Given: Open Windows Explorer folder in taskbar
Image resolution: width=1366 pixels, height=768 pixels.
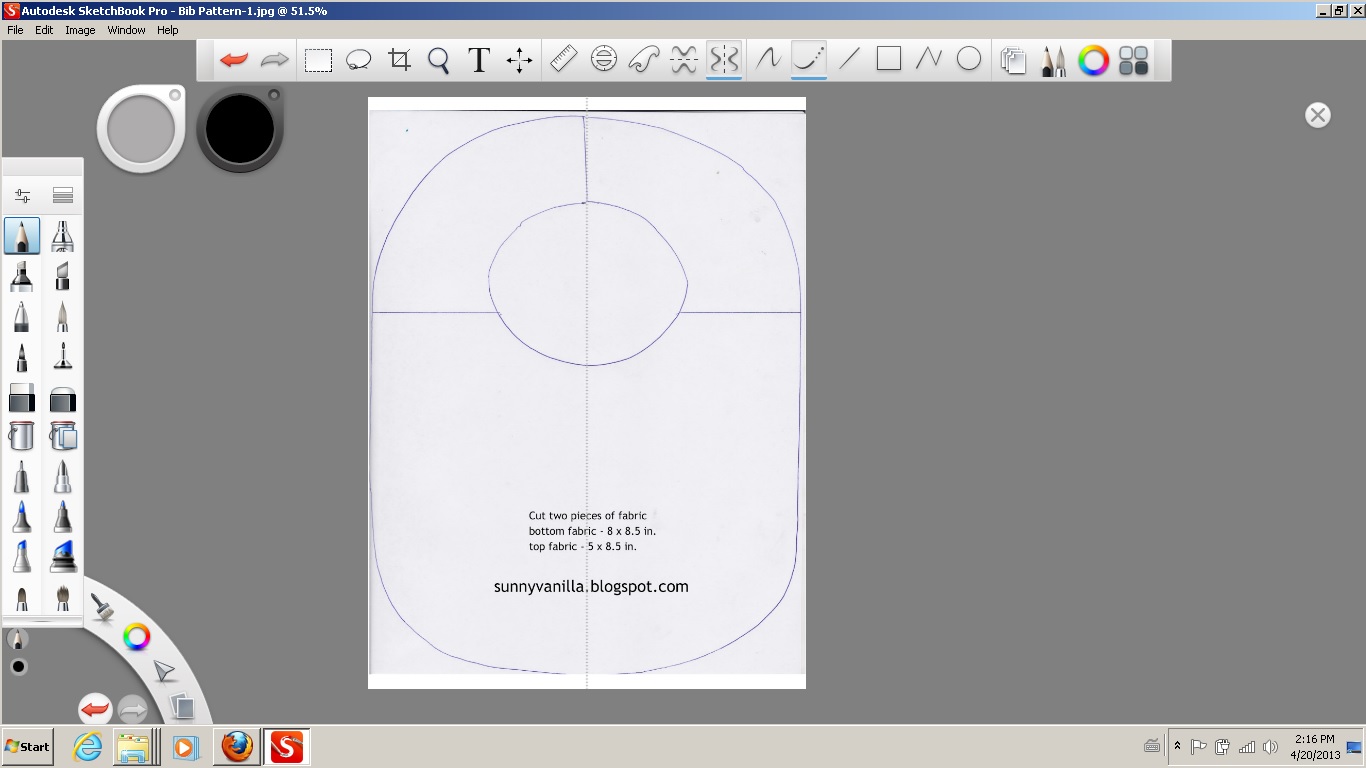Looking at the screenshot, I should (x=133, y=747).
